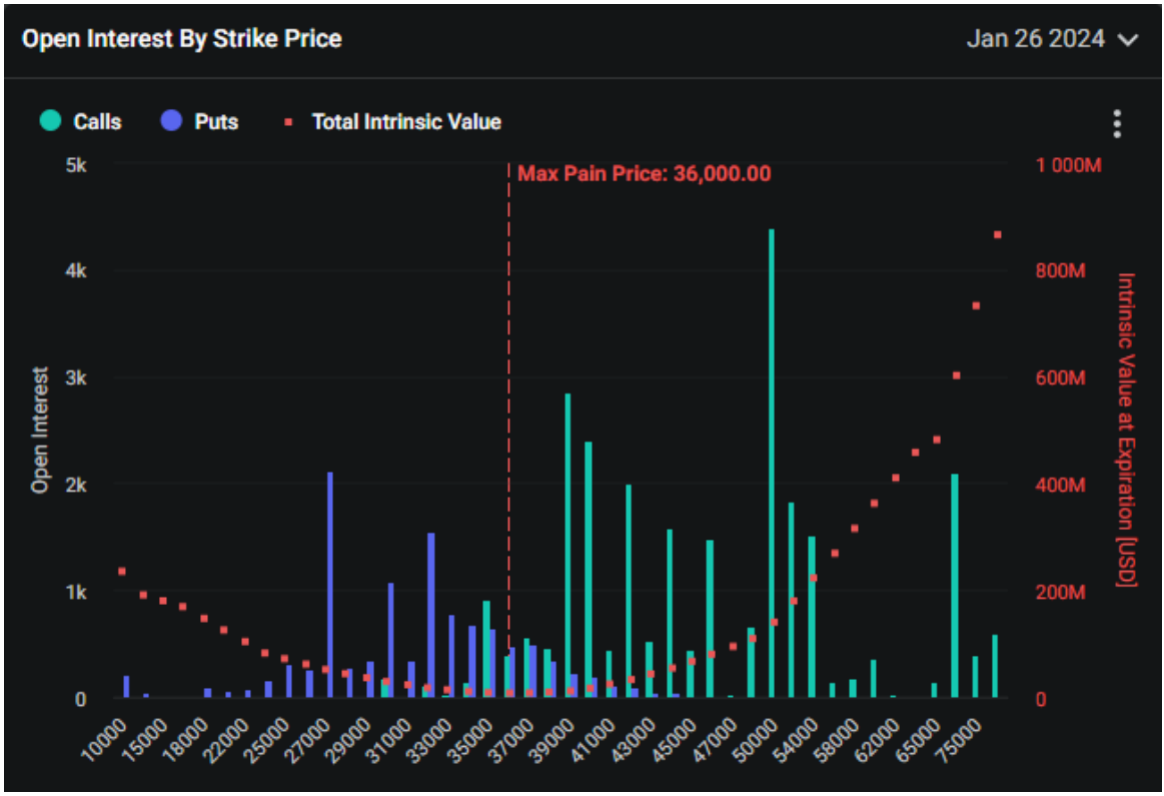Open the Jan 26 2024 expiry dropdown
Viewport: 1164px width, 796px height.
click(x=1051, y=40)
